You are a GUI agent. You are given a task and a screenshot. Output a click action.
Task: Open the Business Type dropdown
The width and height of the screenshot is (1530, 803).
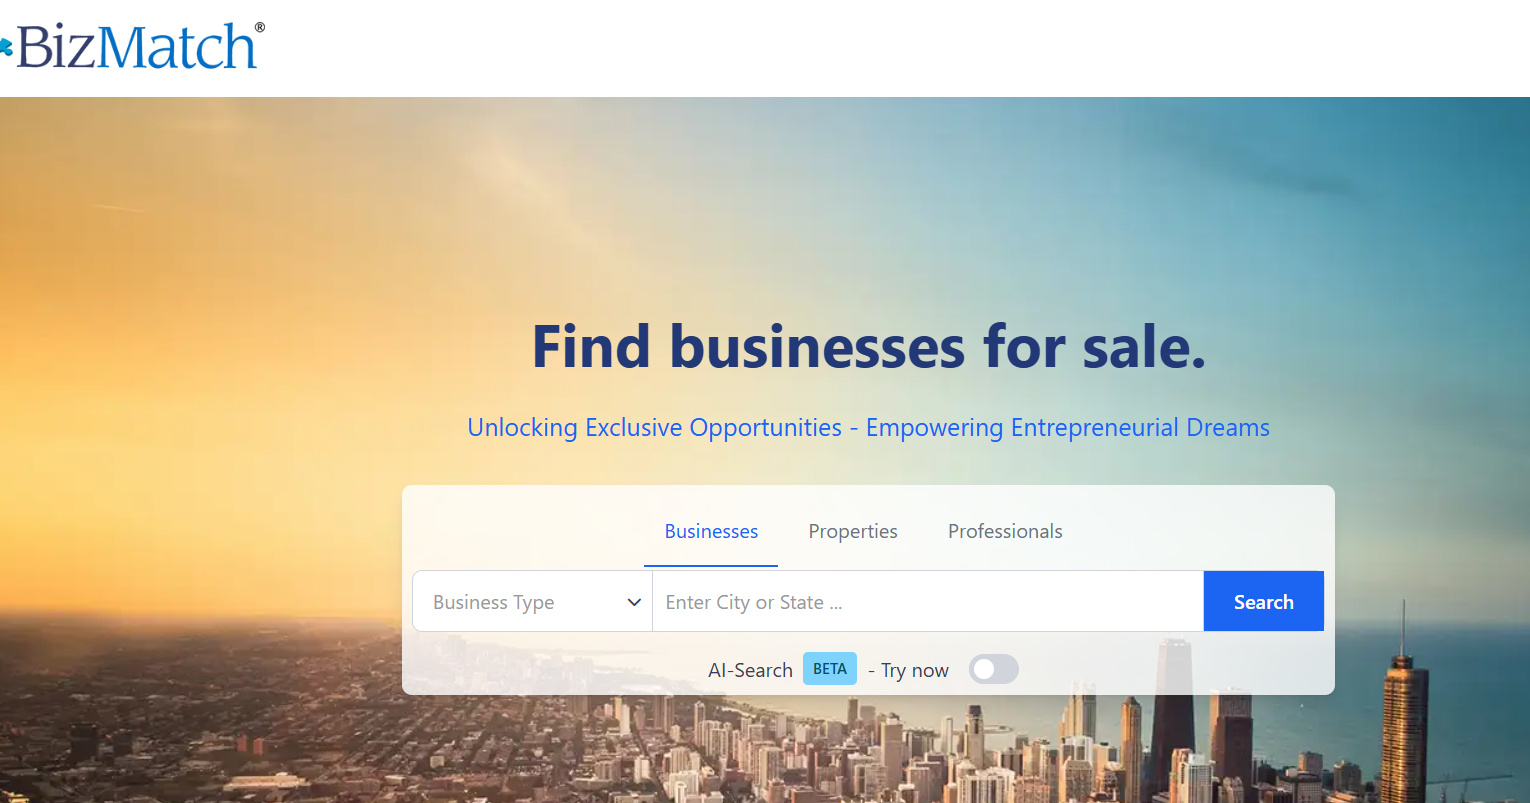pos(532,602)
